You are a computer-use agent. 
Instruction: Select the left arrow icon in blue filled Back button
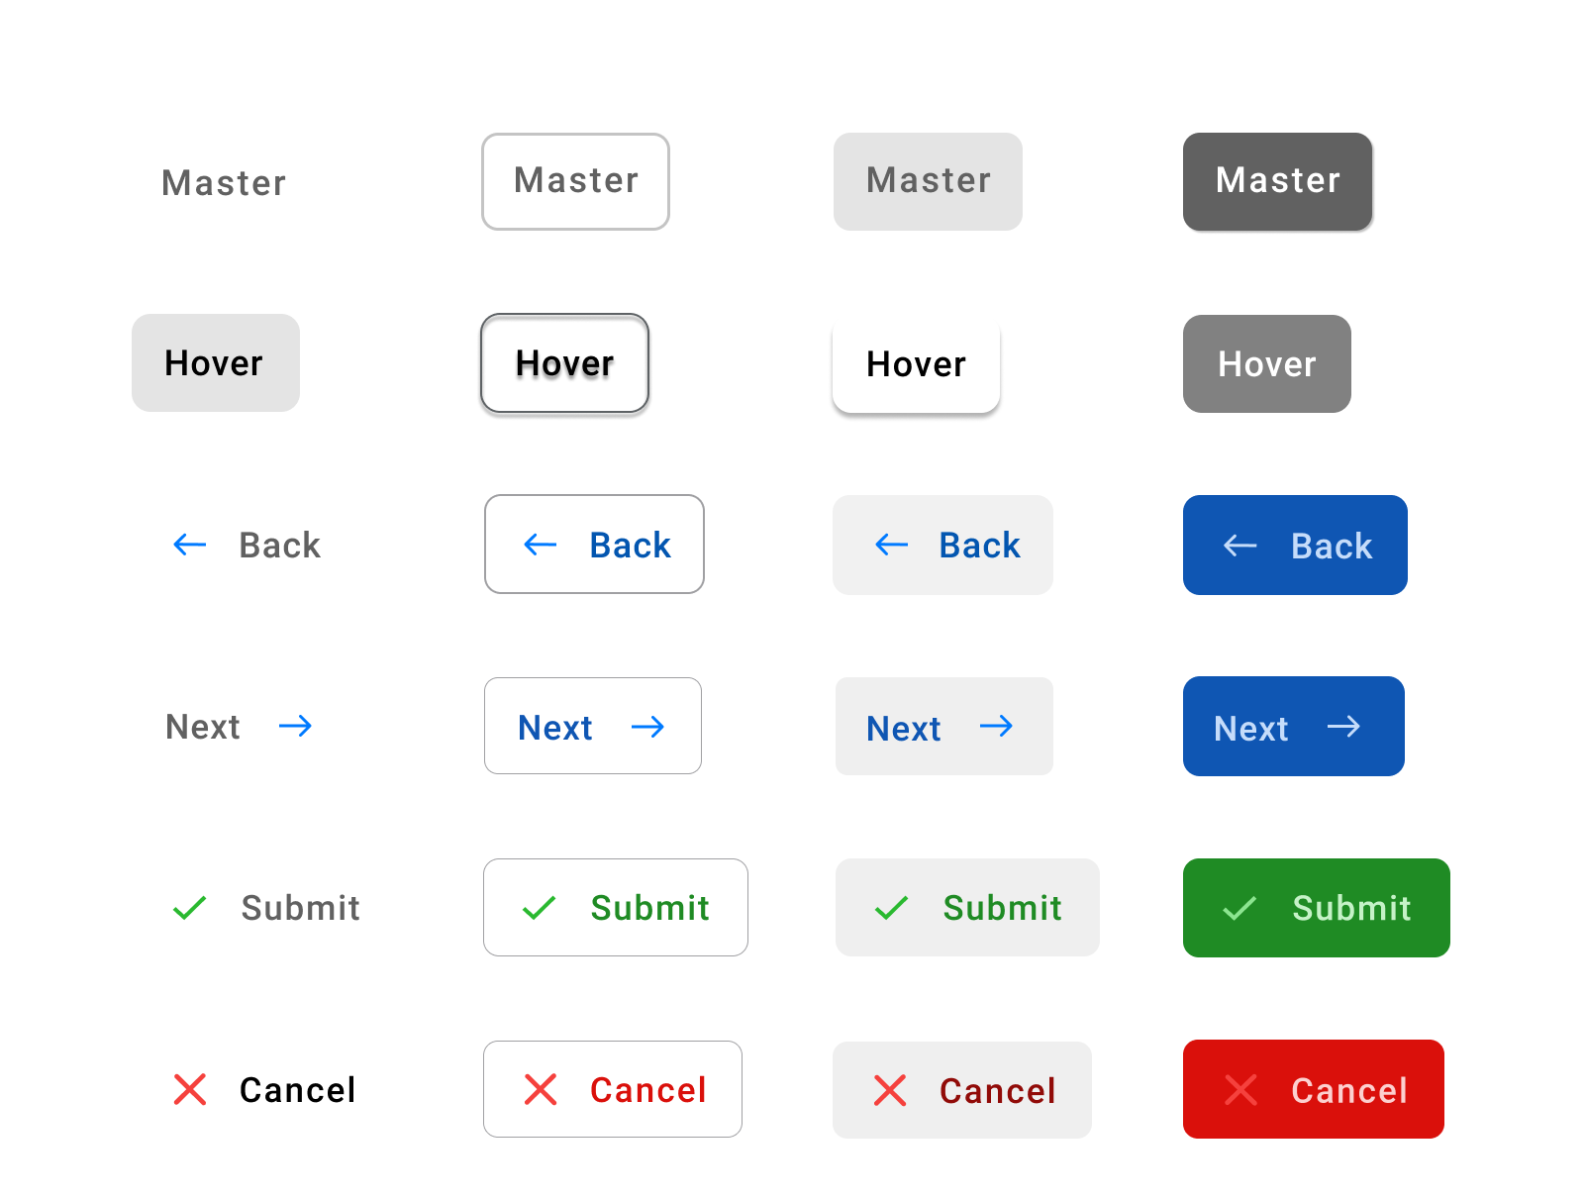1239,545
